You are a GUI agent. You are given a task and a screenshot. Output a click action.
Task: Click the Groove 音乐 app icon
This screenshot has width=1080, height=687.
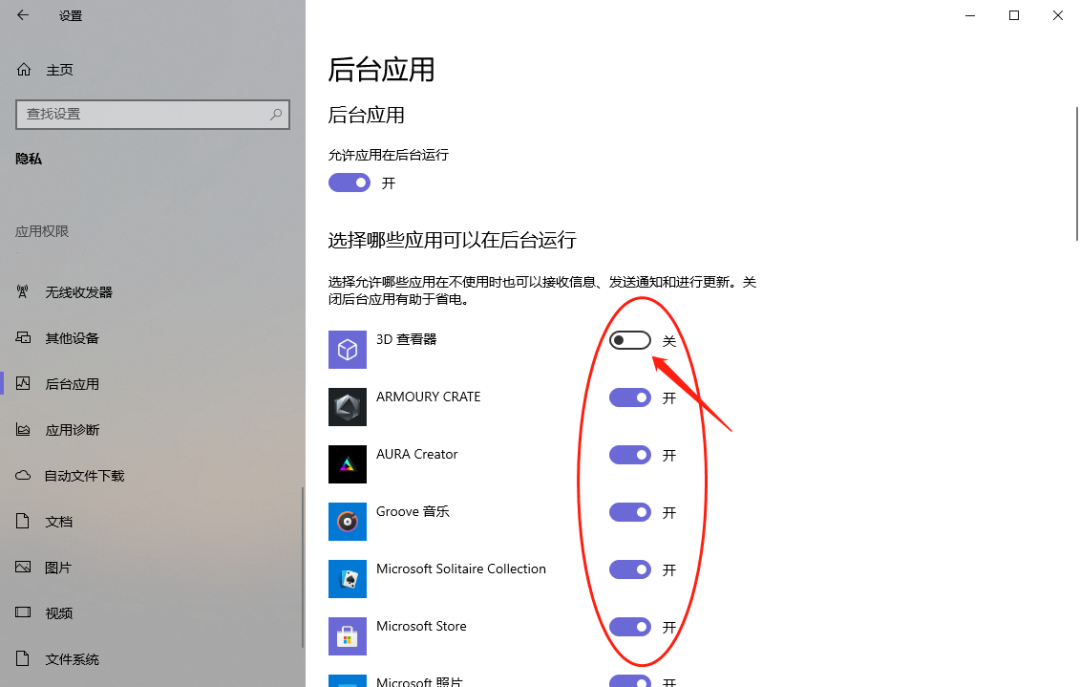click(x=347, y=521)
